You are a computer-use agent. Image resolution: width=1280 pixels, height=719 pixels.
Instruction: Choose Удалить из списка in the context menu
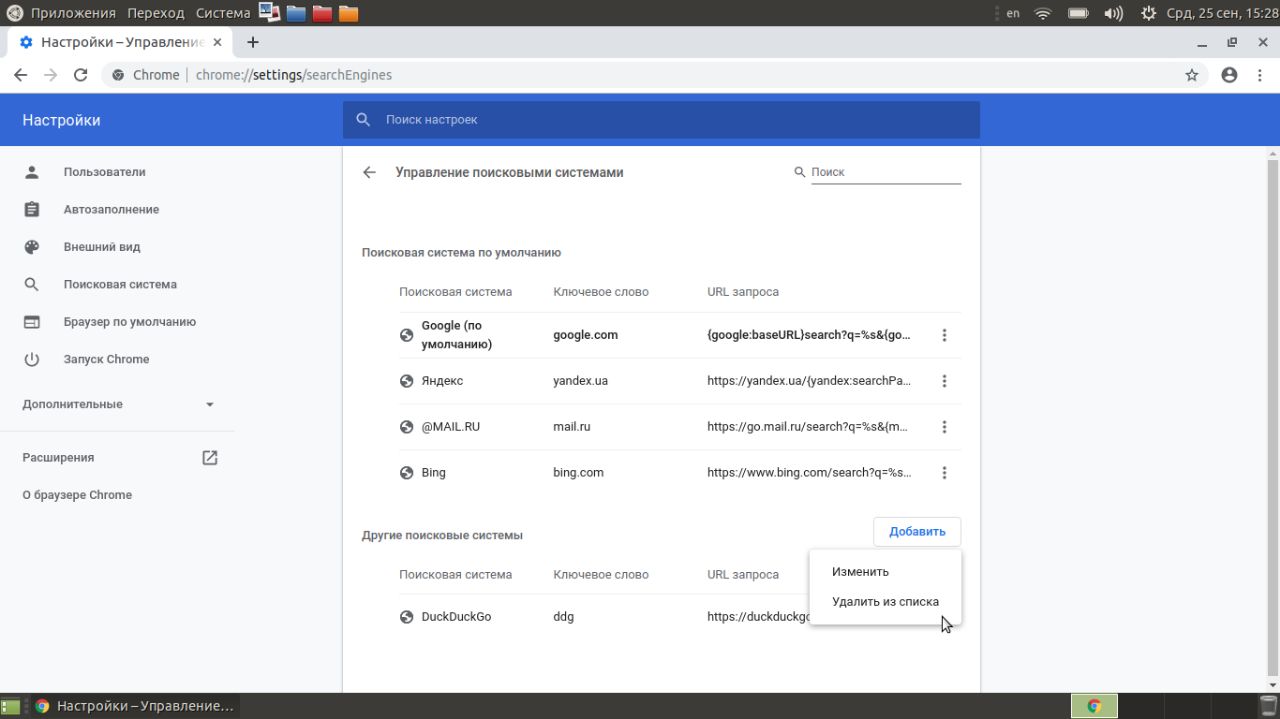[x=885, y=602]
